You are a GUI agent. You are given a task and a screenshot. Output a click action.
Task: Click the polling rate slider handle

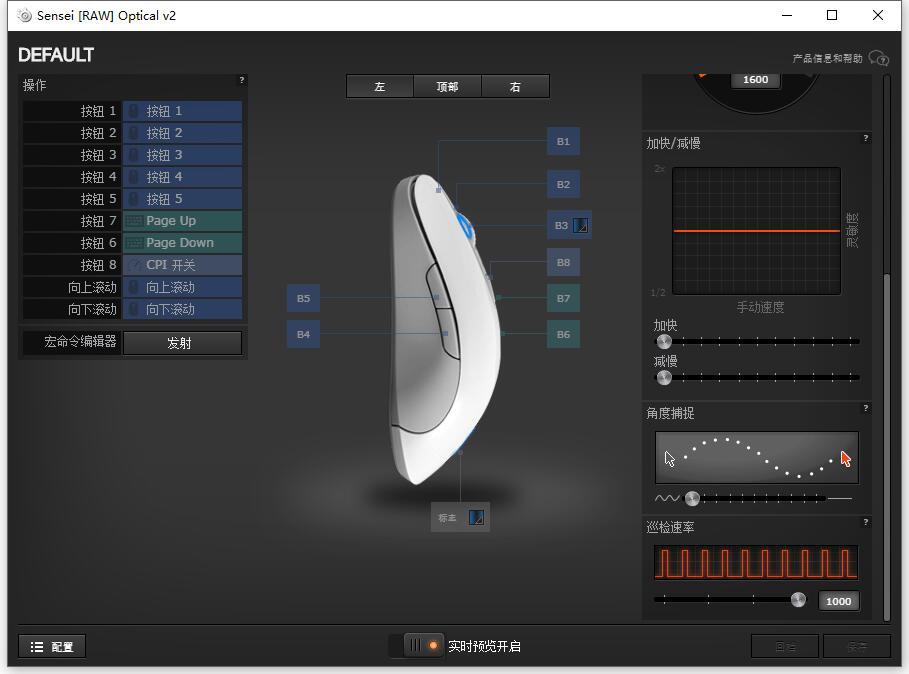click(x=798, y=600)
